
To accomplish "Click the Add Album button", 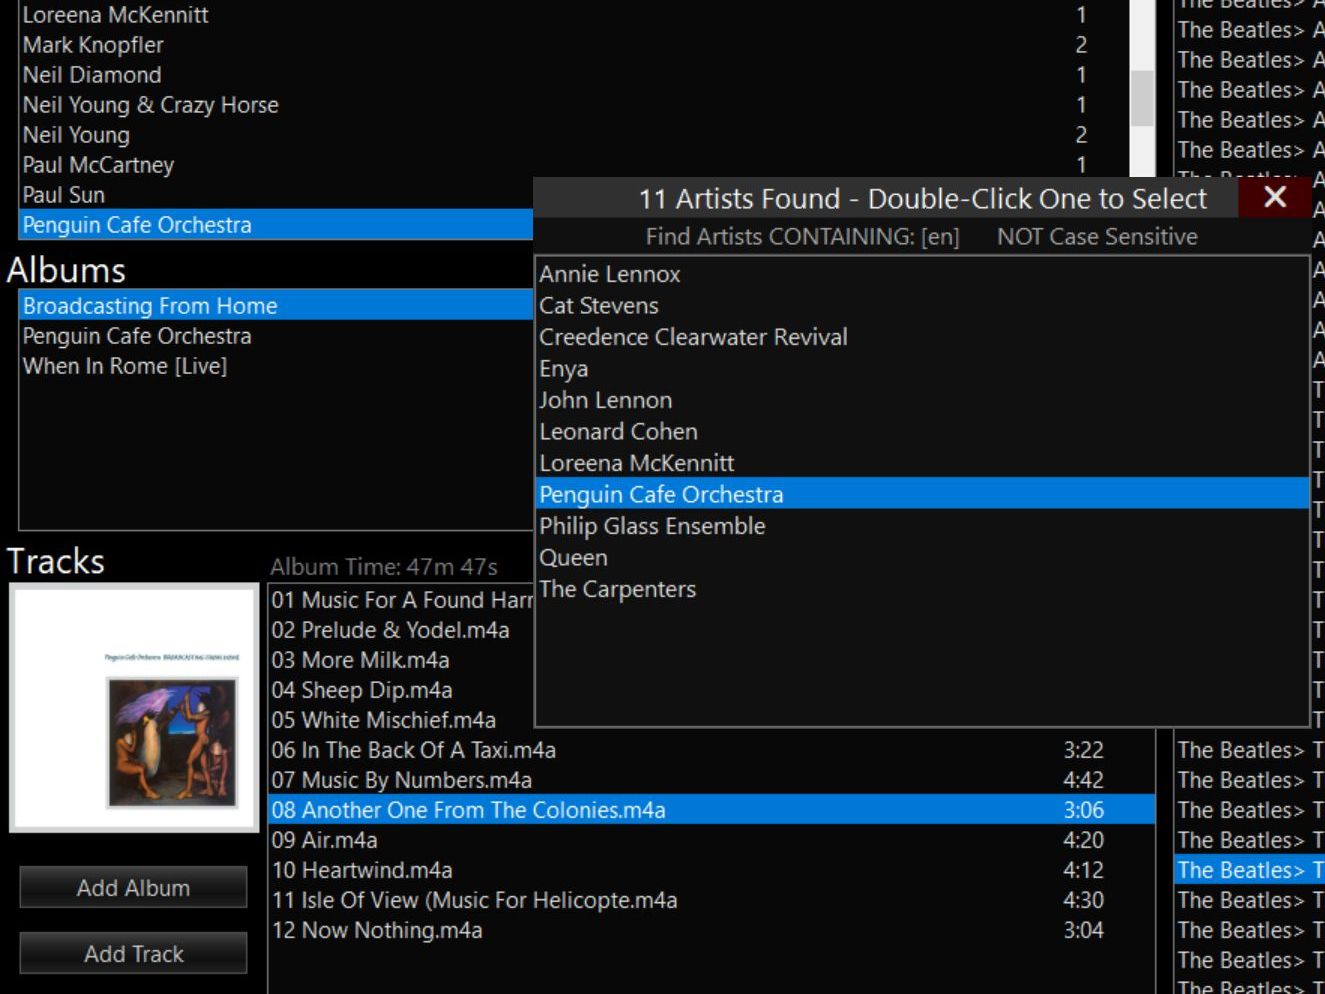I will (x=133, y=888).
